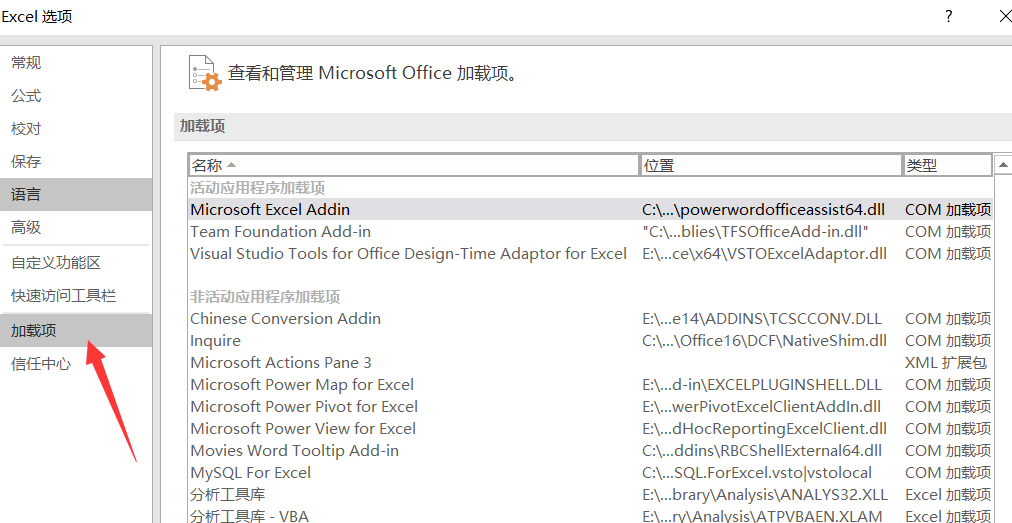
Task: Select MySQL For Excel entry
Action: click(x=590, y=472)
